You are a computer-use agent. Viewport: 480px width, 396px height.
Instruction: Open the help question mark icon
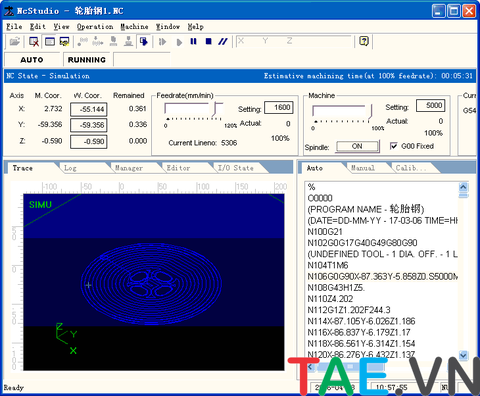(x=364, y=41)
